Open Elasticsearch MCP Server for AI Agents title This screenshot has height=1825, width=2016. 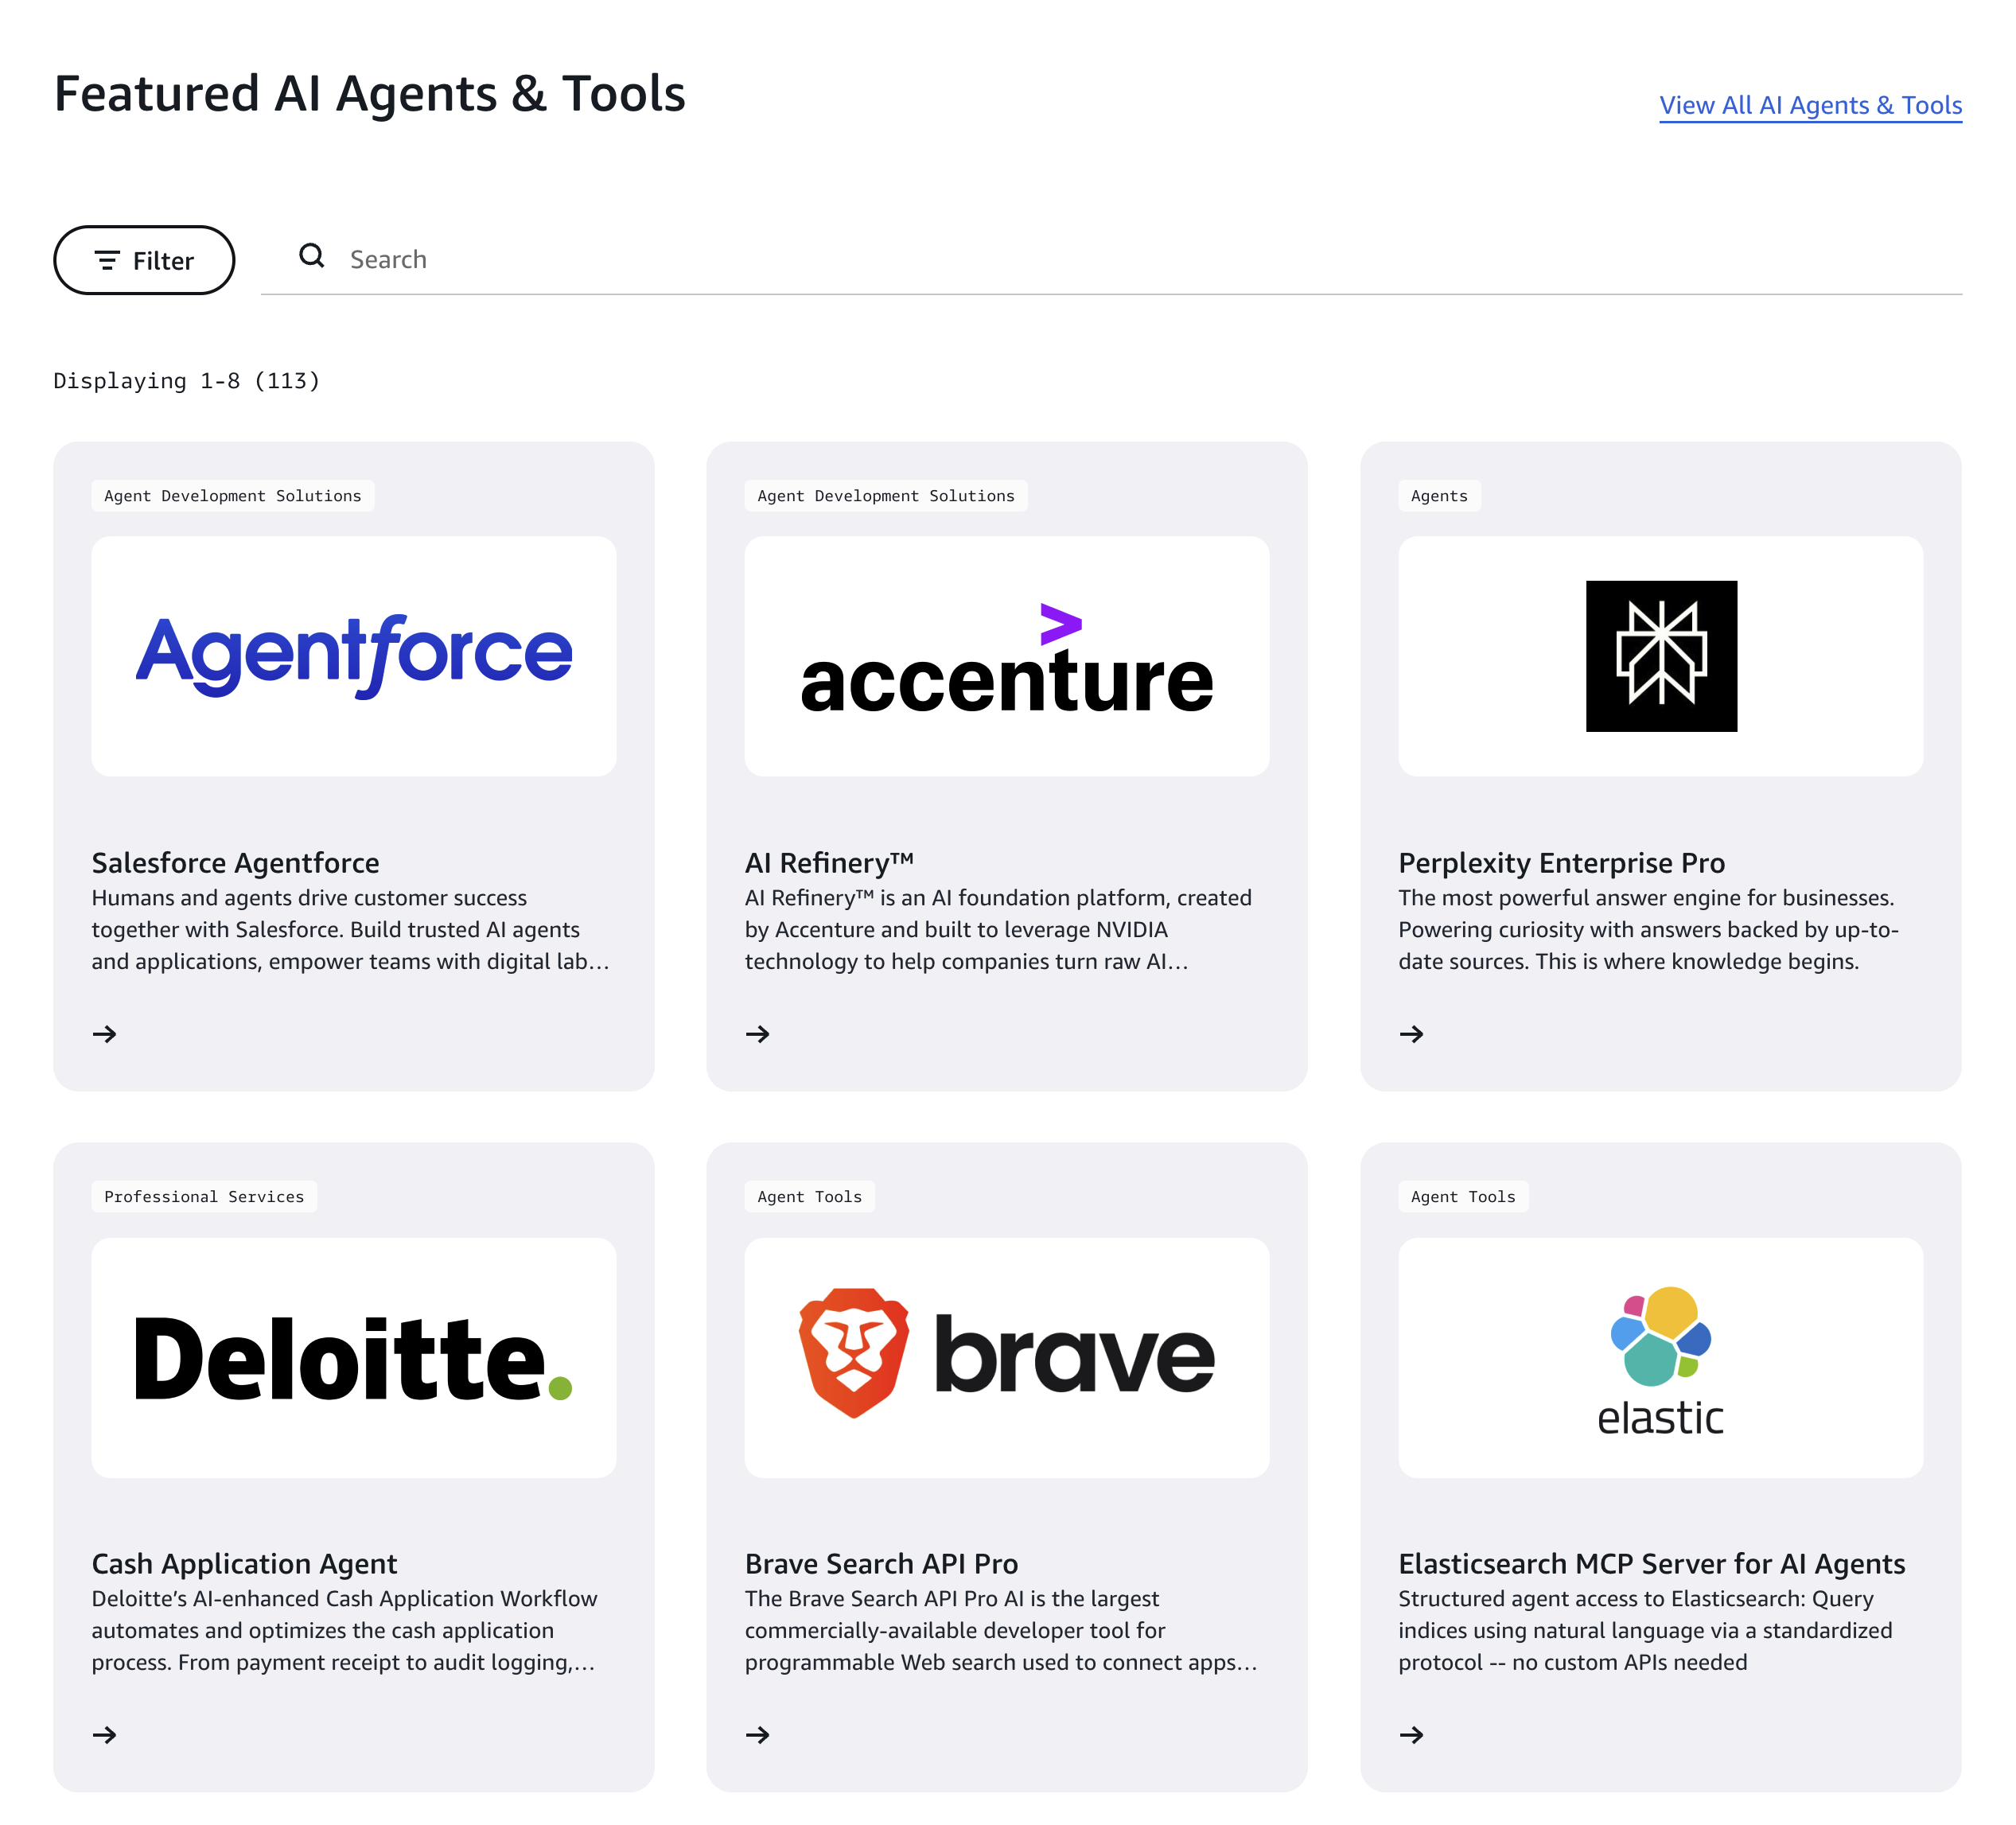(x=1651, y=1564)
